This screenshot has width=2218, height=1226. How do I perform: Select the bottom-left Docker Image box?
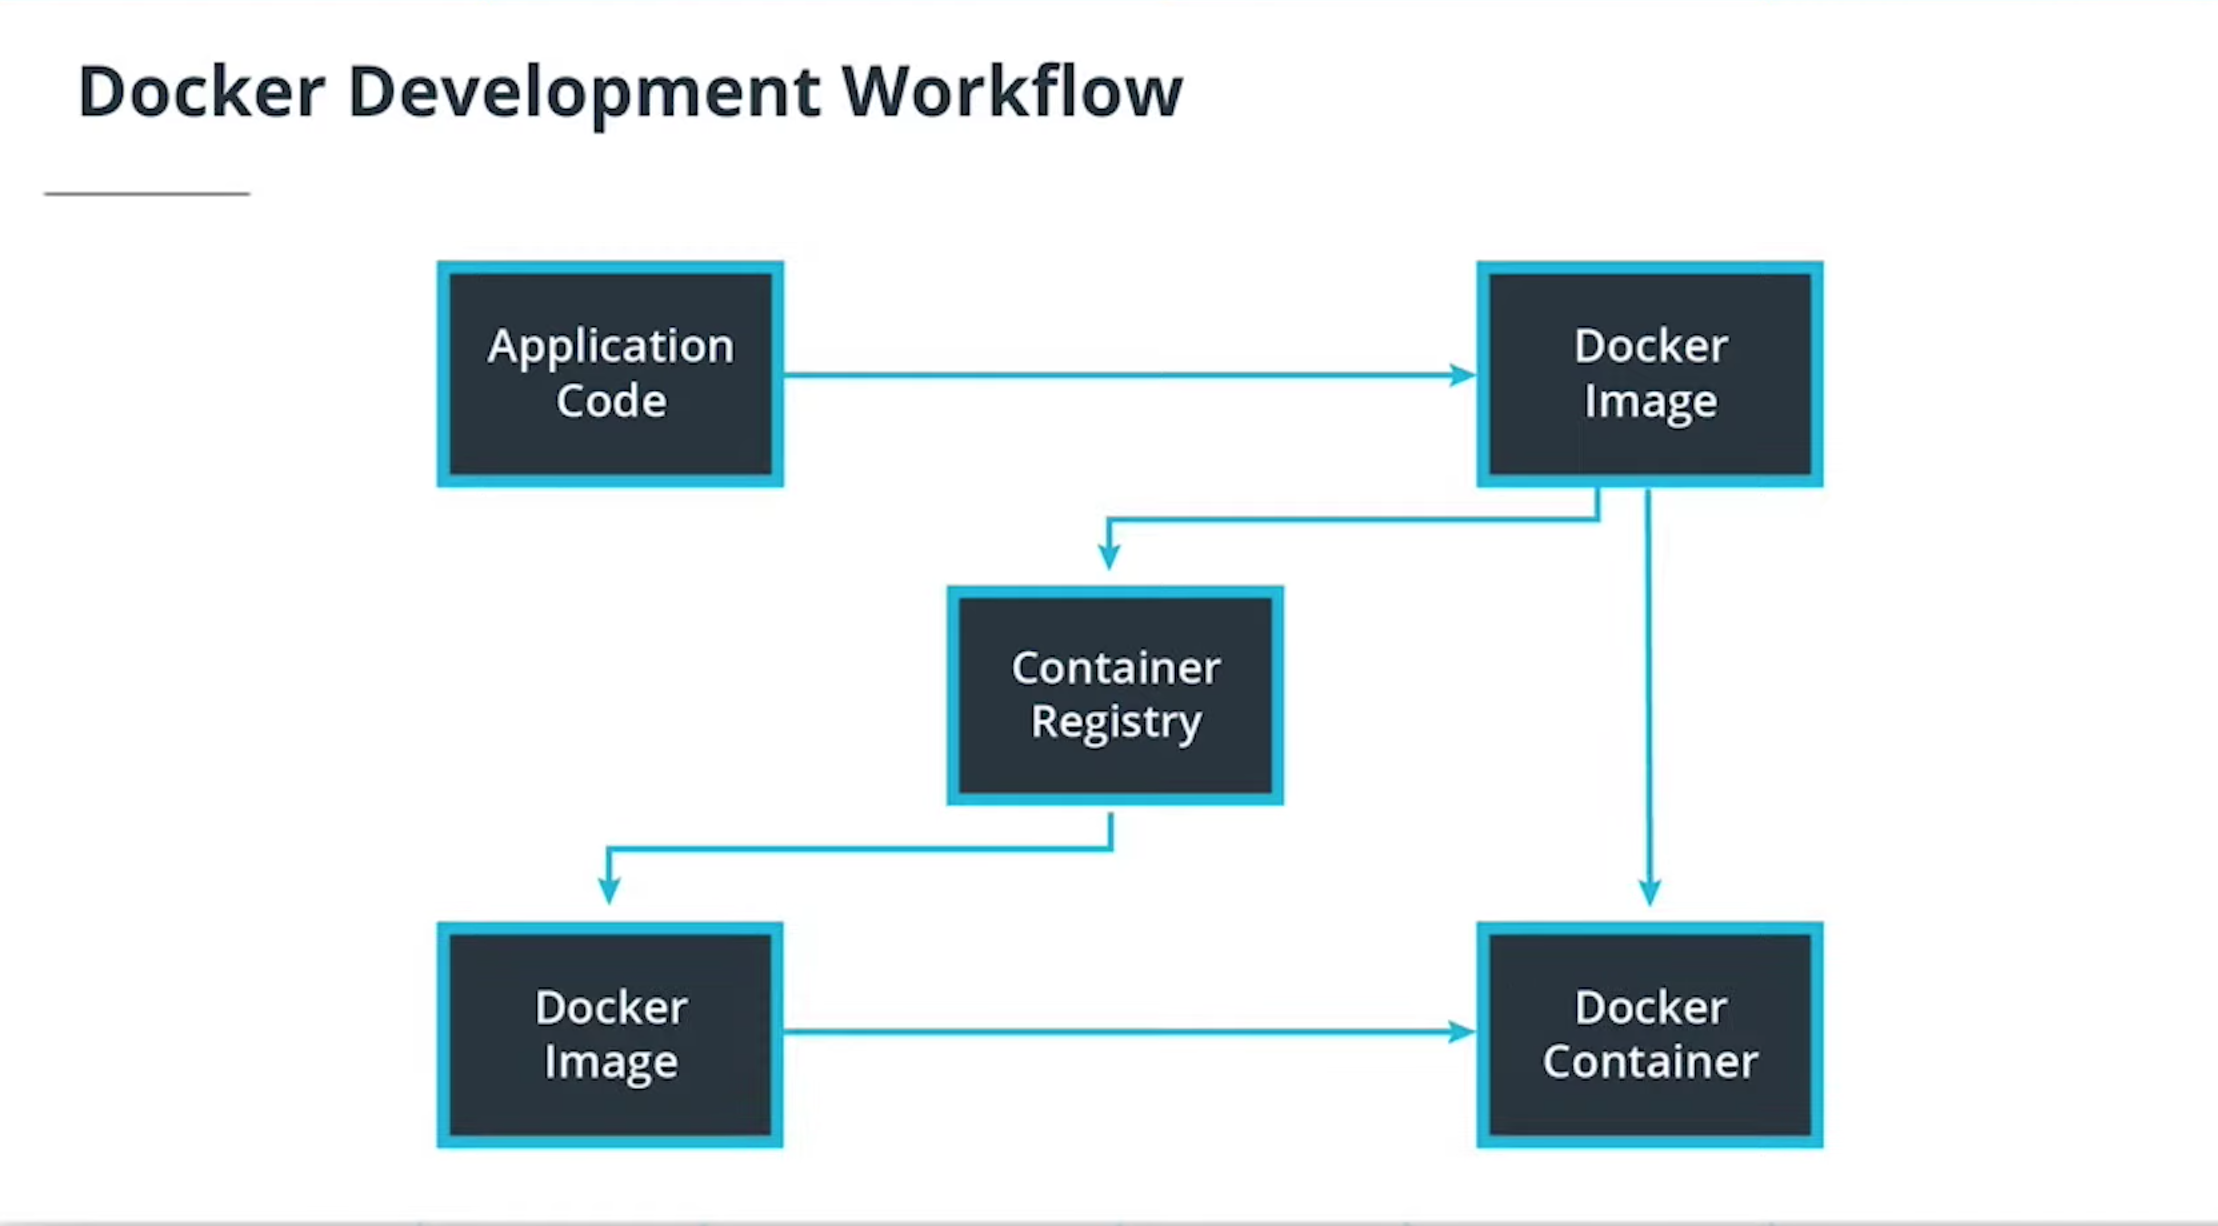(x=610, y=1034)
